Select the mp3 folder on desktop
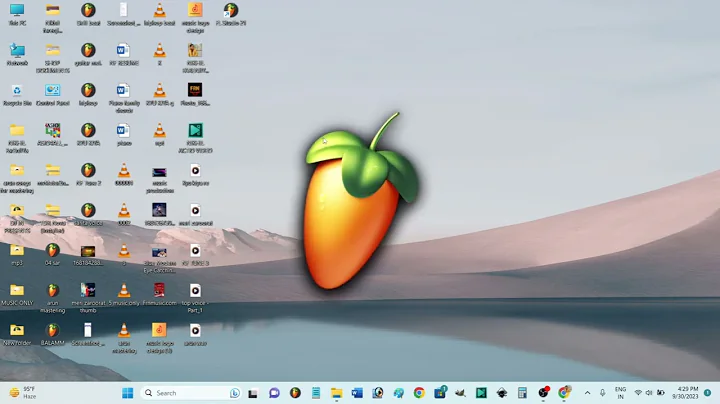 click(x=17, y=255)
